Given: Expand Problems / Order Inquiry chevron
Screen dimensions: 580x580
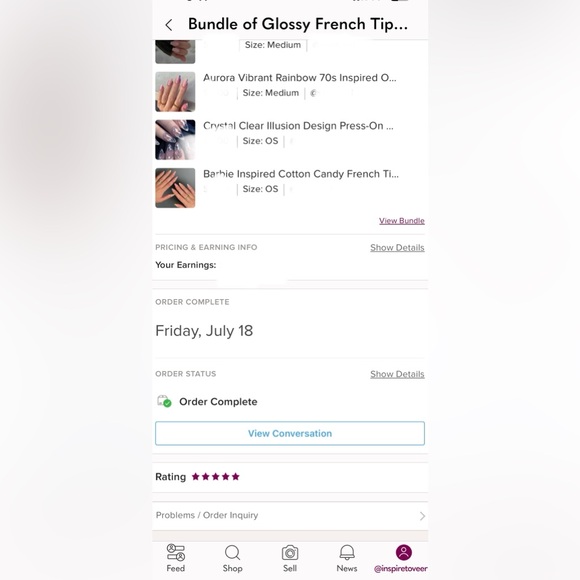Looking at the screenshot, I should point(422,516).
